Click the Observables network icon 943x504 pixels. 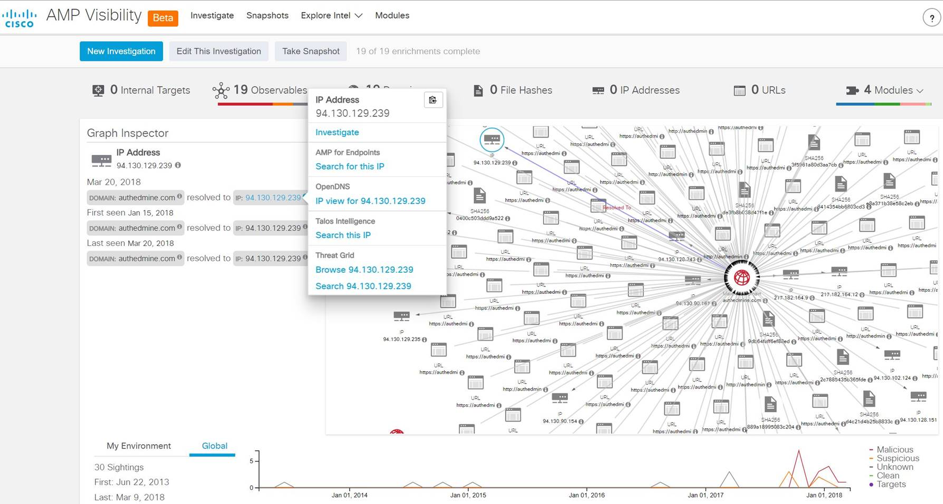coord(221,90)
